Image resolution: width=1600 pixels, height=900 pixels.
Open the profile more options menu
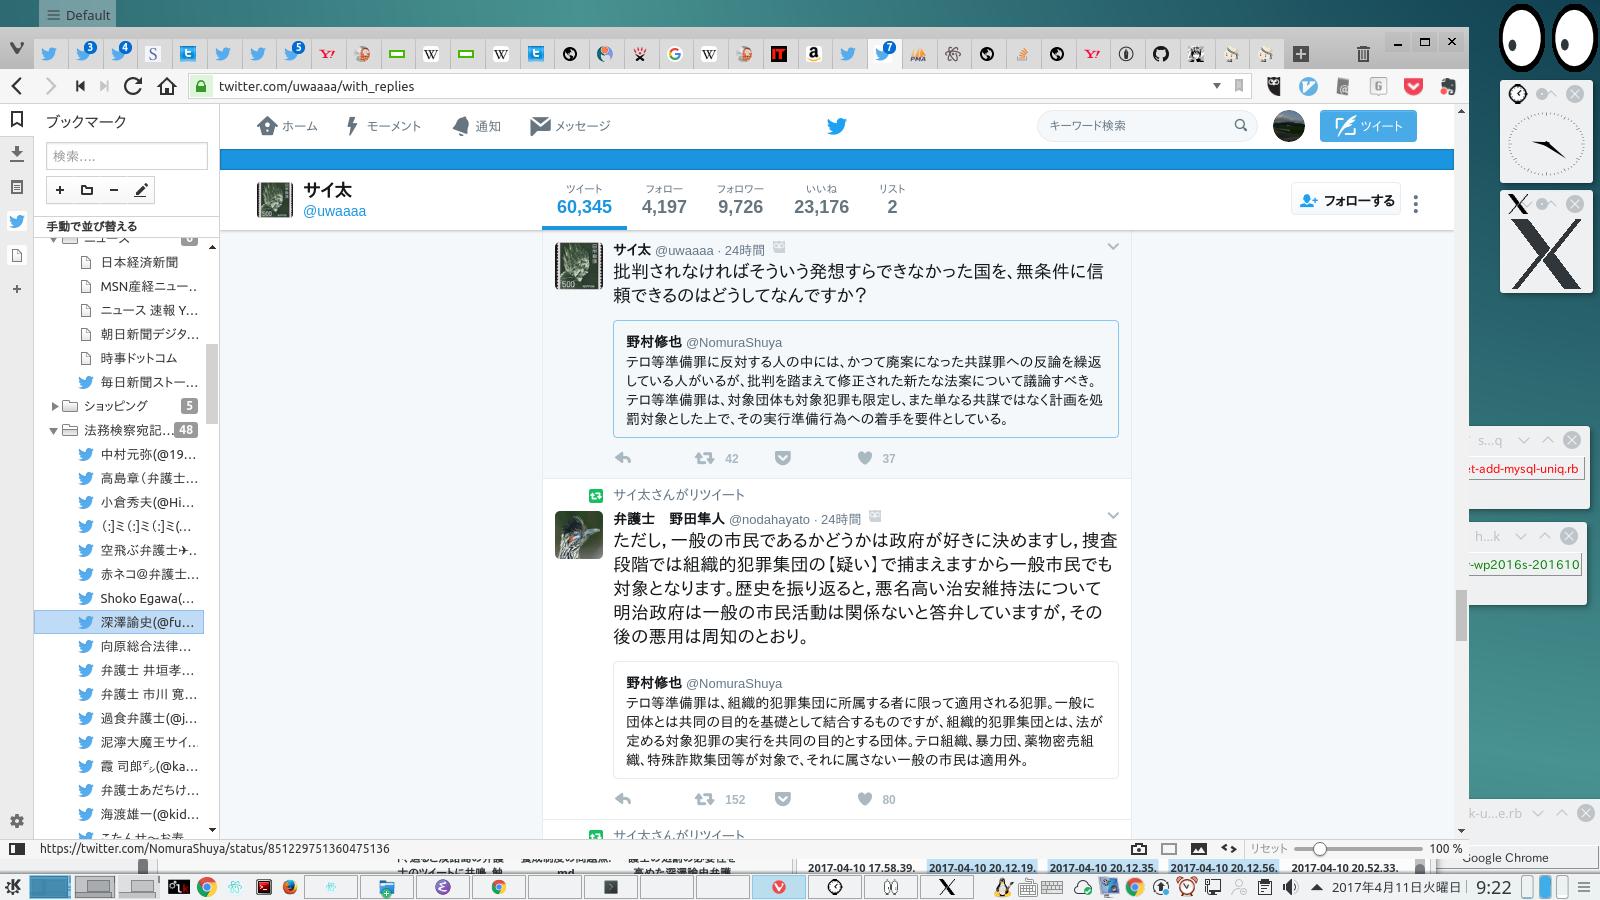tap(1415, 203)
